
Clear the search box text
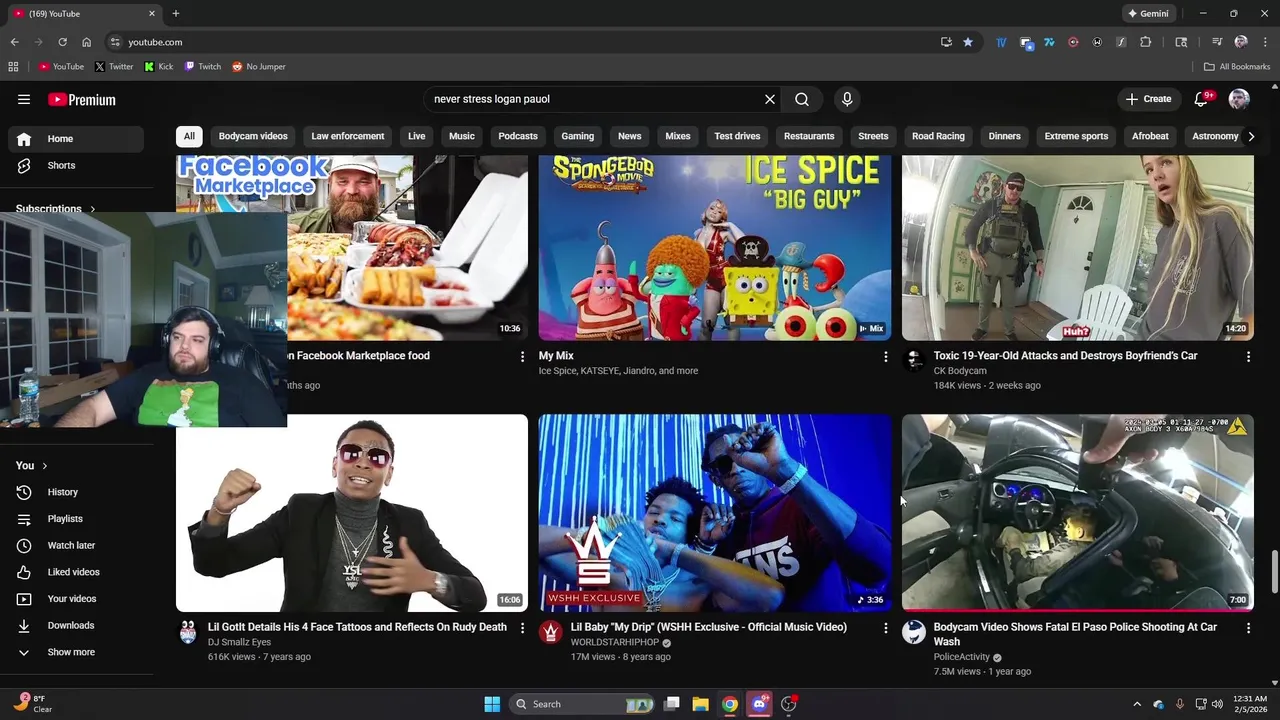tap(770, 99)
